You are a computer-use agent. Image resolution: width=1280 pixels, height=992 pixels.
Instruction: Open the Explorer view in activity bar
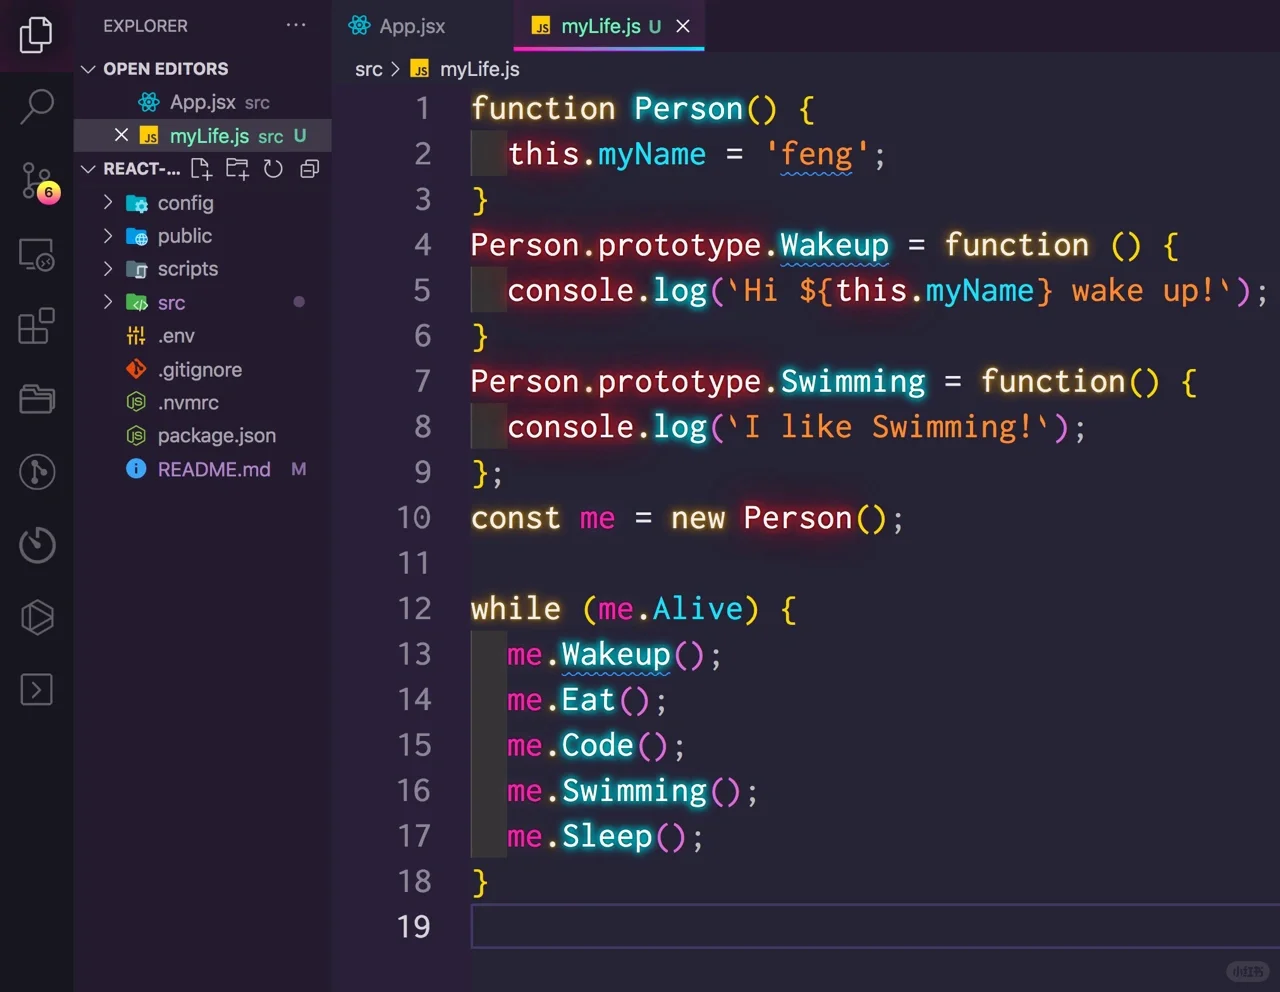point(36,35)
